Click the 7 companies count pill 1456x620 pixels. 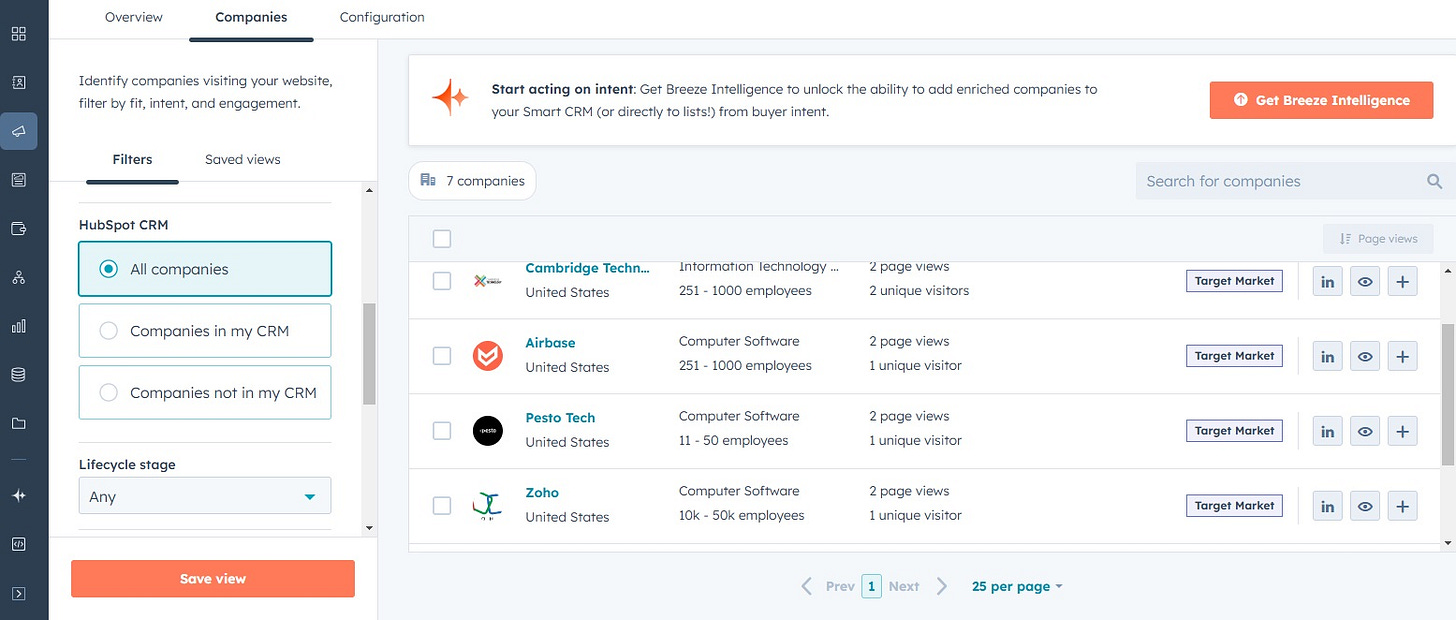[472, 181]
